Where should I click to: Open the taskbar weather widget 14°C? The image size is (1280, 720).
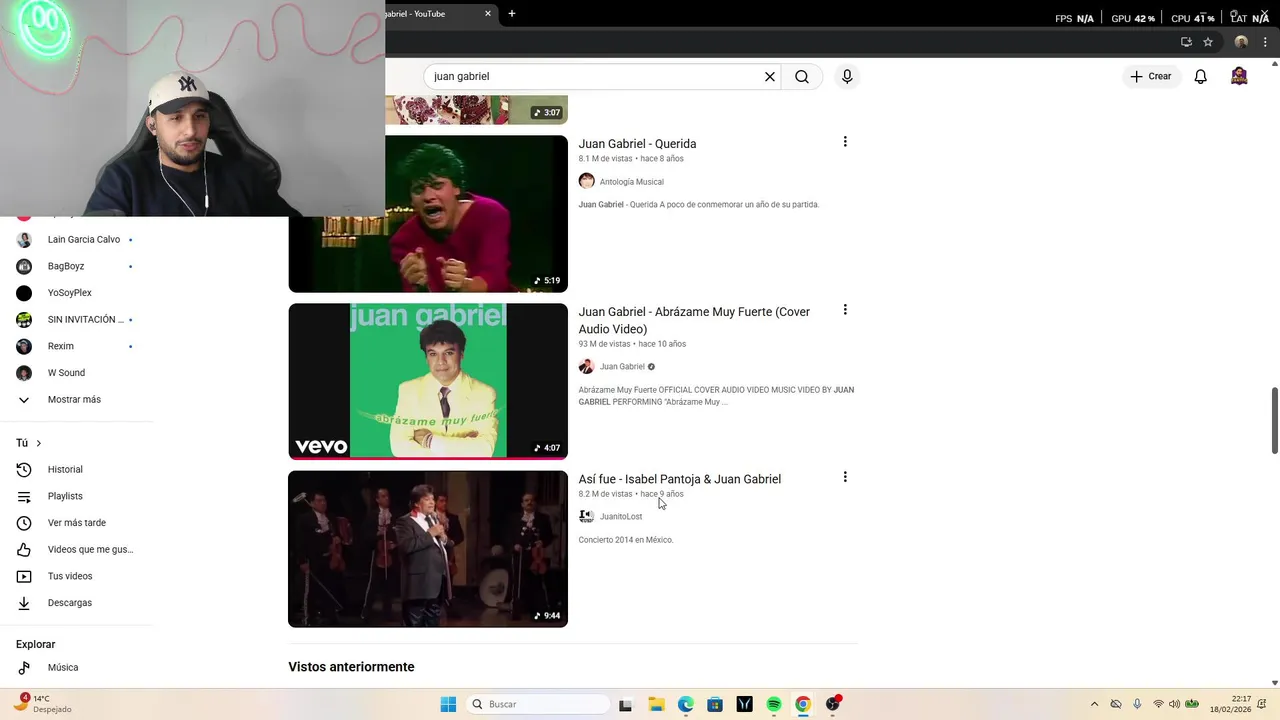pos(45,704)
